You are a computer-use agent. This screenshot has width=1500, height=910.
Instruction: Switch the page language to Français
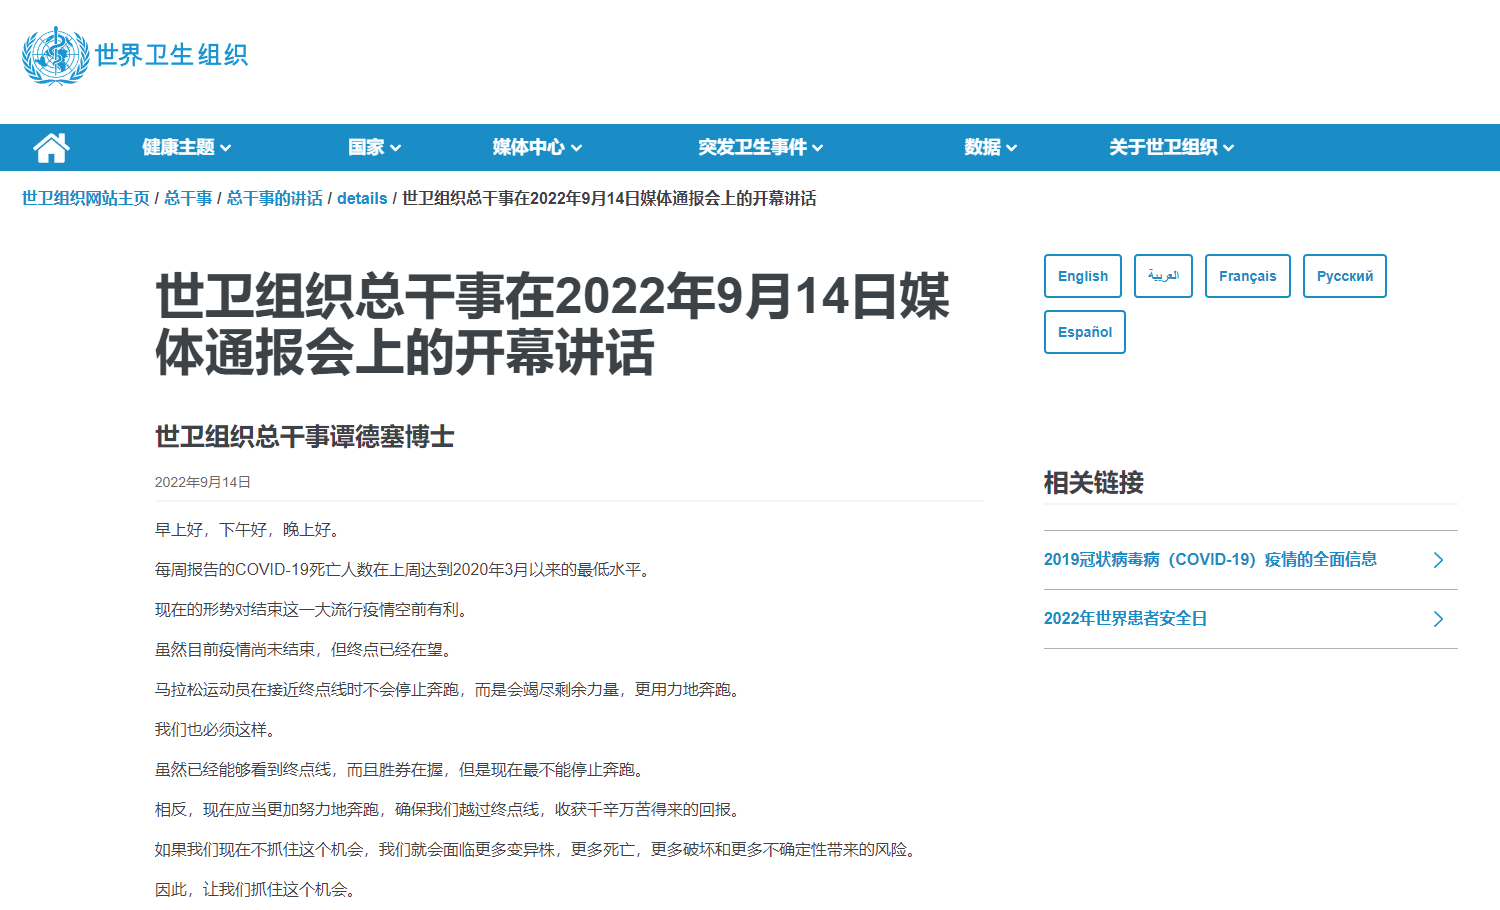tap(1248, 276)
